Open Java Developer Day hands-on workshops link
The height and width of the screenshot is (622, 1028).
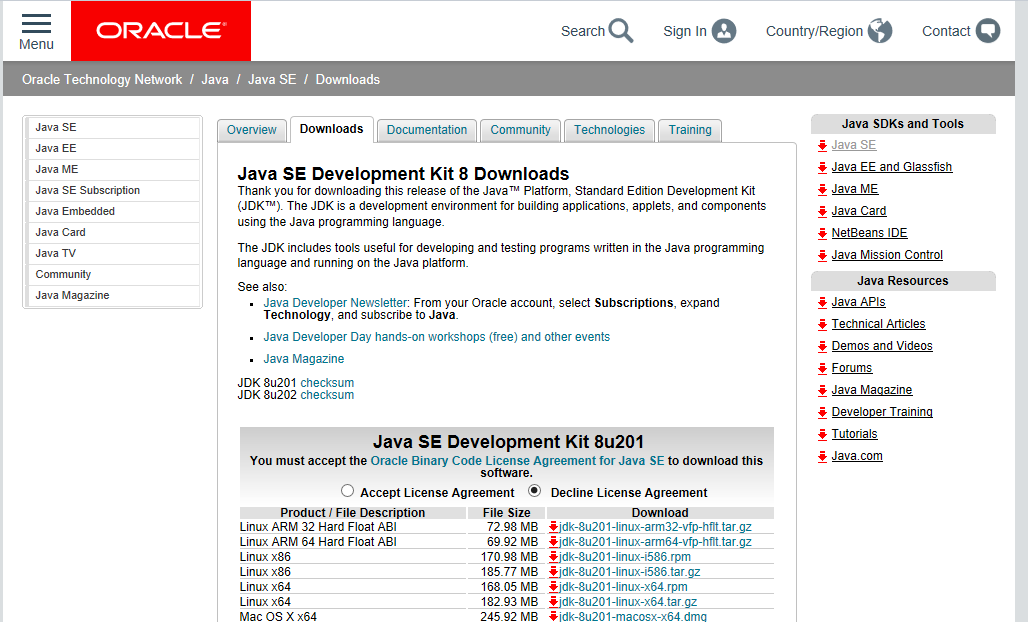coord(437,337)
